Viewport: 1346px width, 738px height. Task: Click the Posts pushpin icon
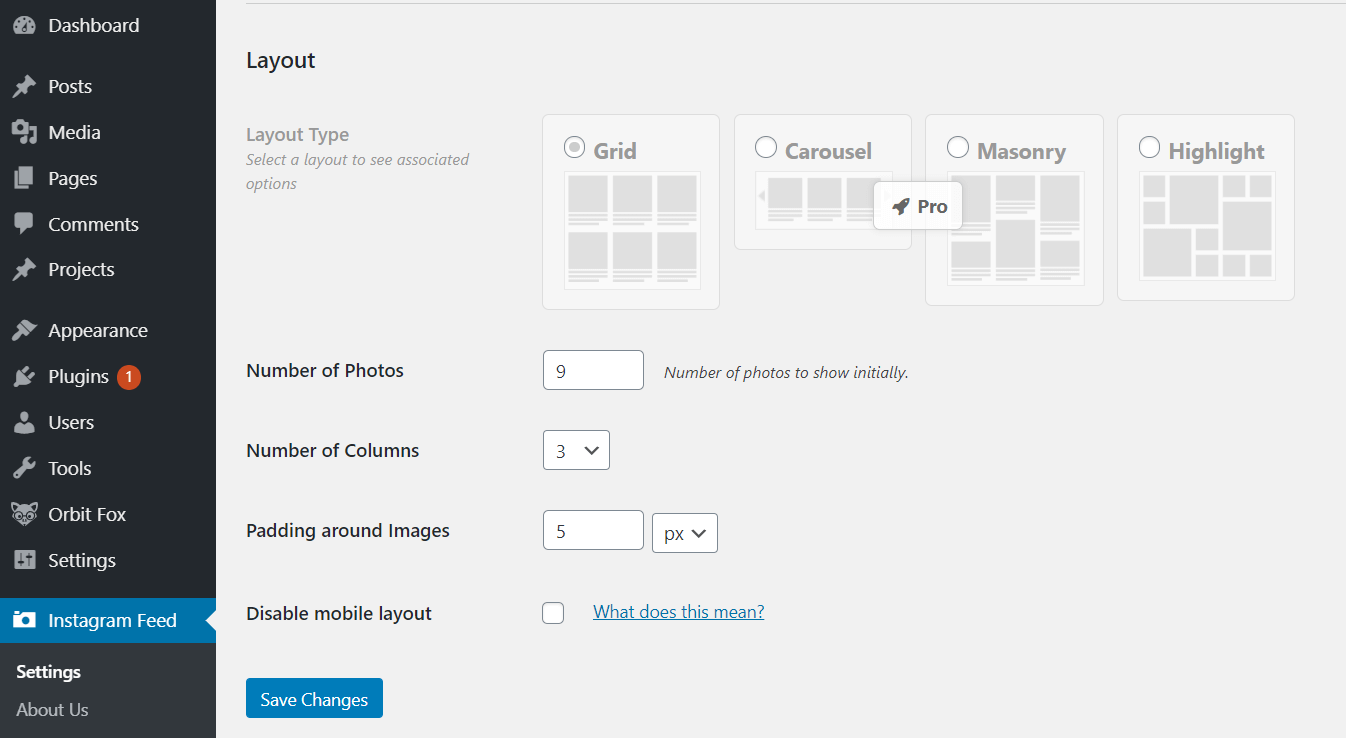(x=24, y=87)
